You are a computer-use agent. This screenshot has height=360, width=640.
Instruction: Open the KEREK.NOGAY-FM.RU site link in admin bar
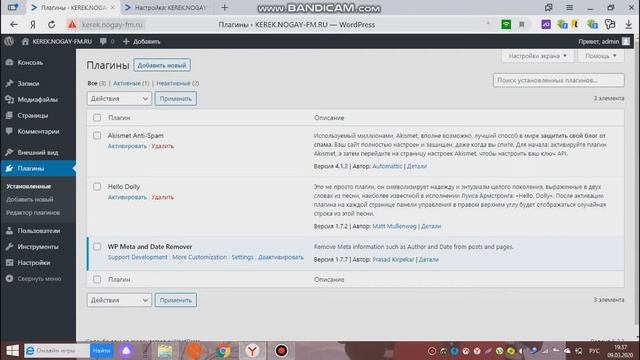pyautogui.click(x=57, y=41)
